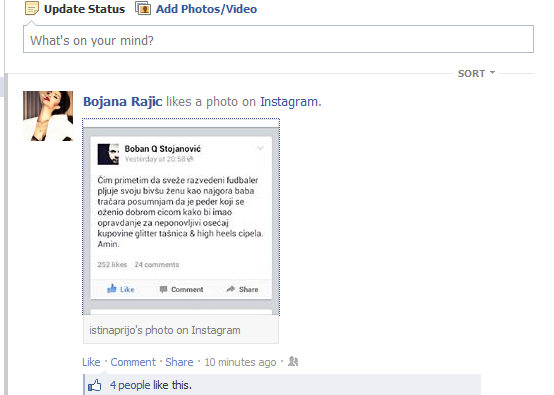Select the thumbs-up icon beside the likes count
The image size is (554, 395).
95,385
